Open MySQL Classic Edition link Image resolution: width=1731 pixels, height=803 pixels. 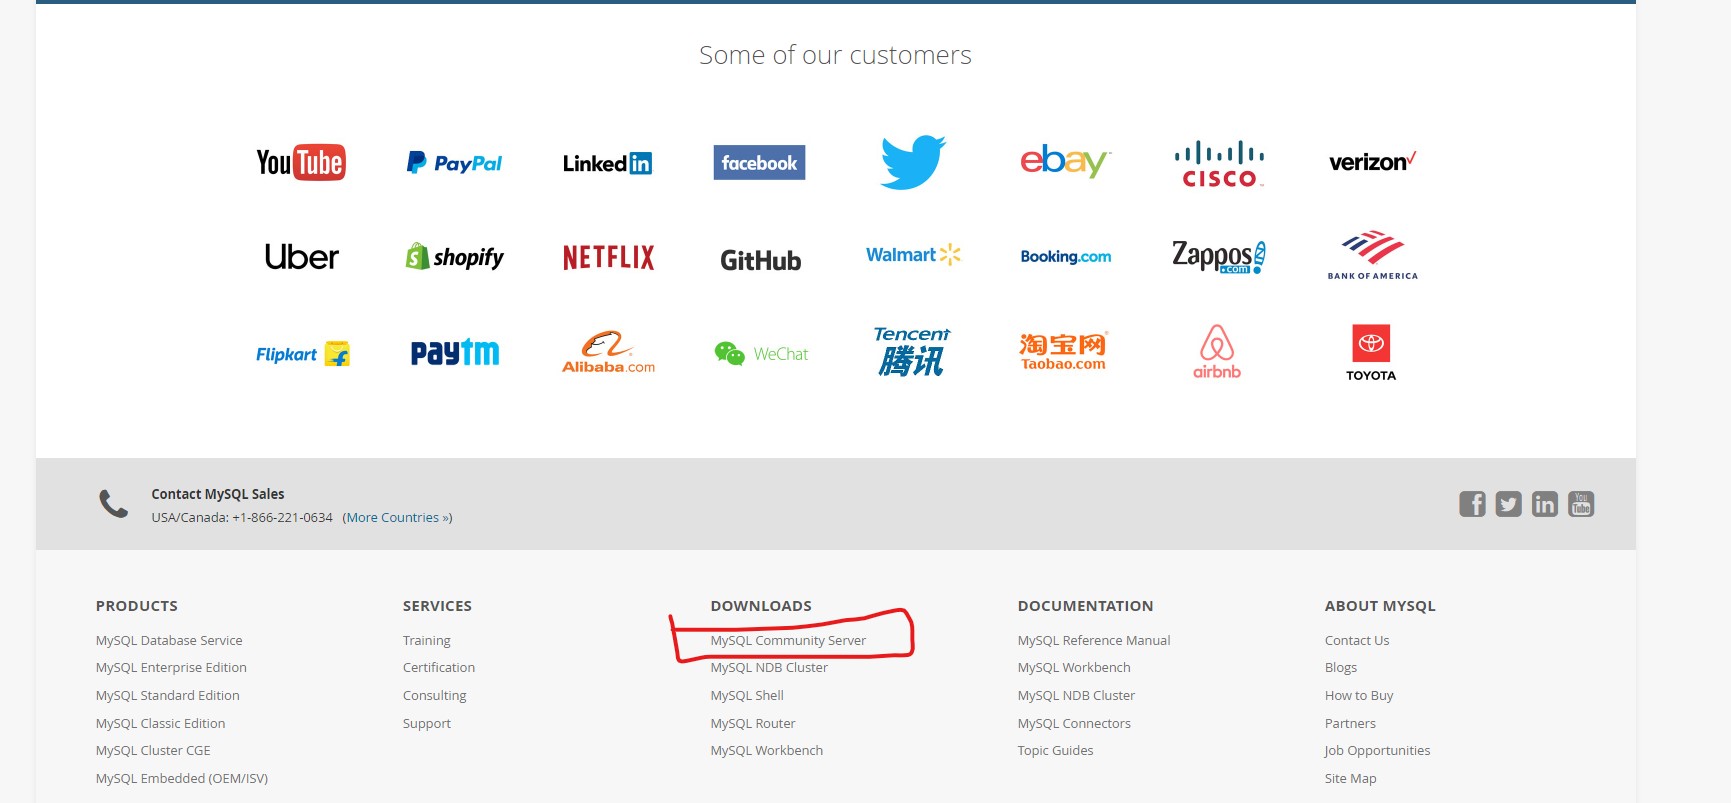coord(161,723)
